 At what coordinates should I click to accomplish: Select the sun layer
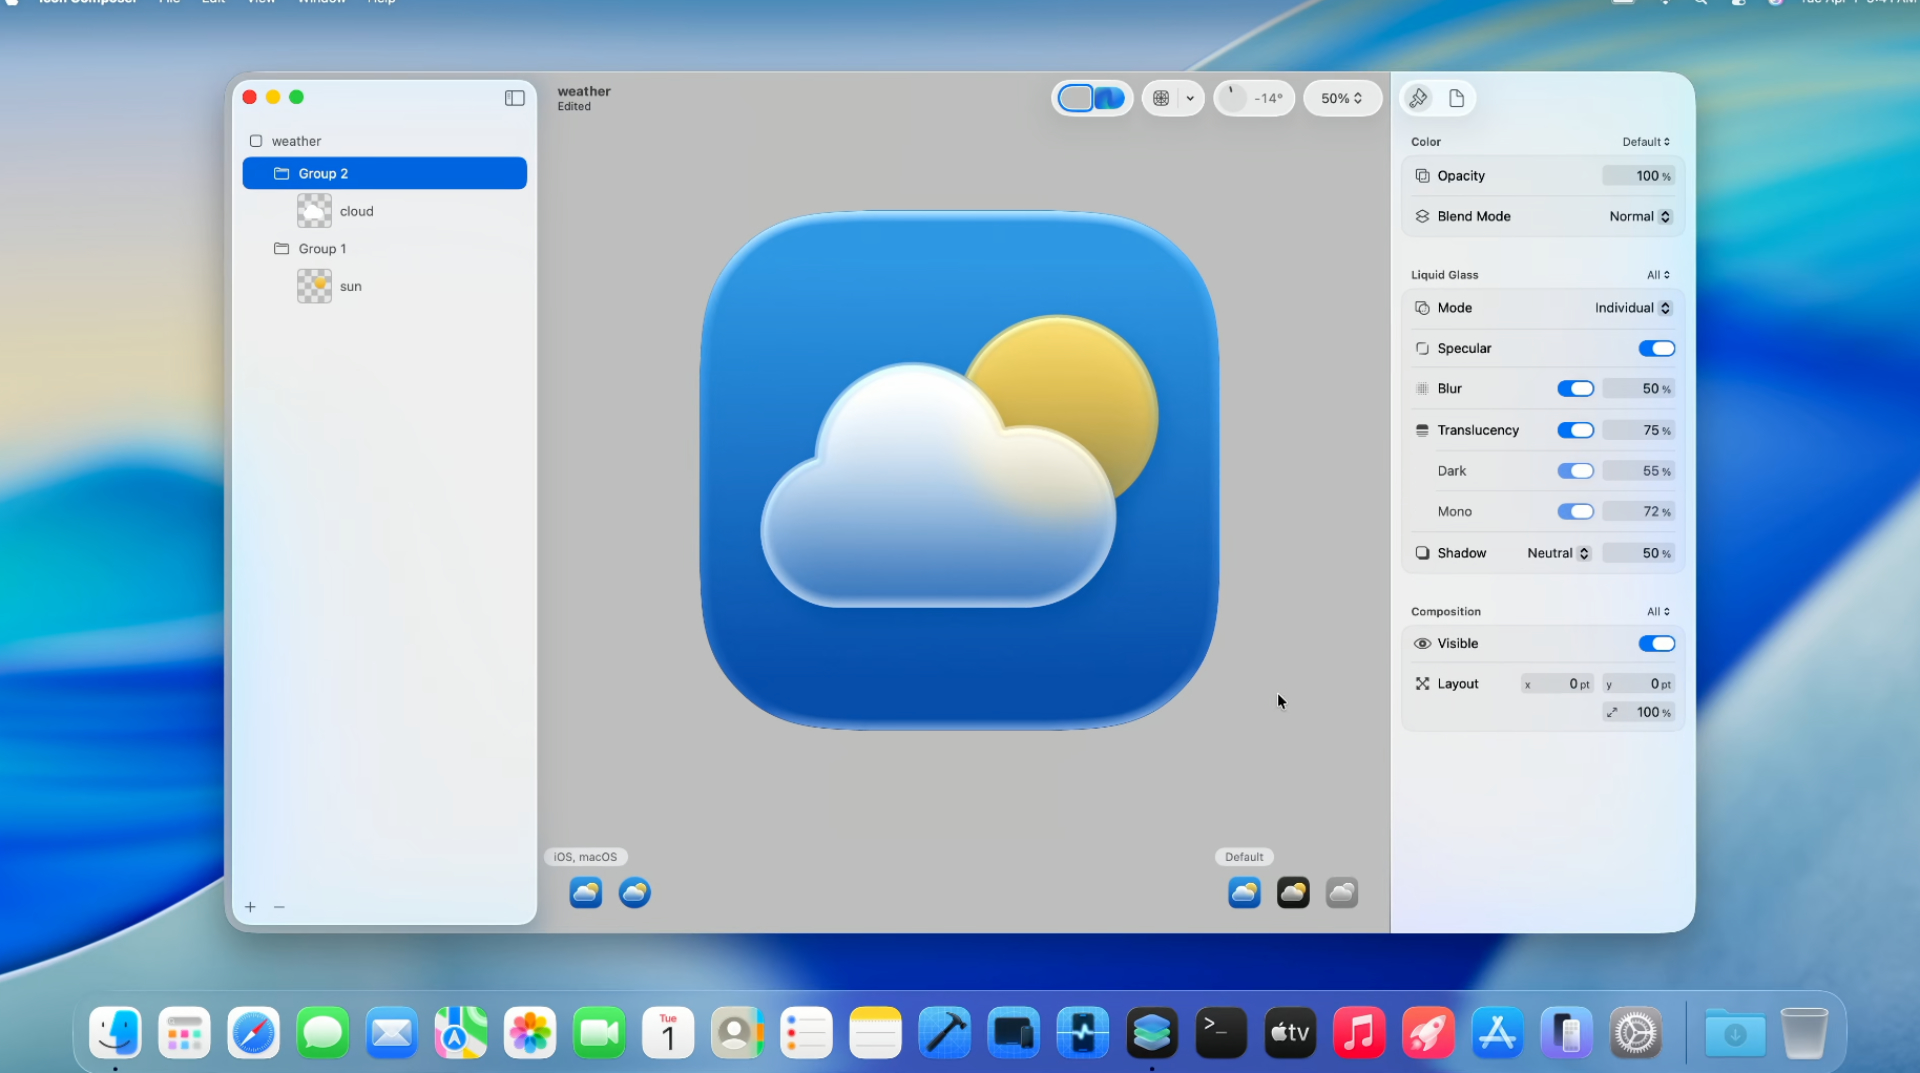point(384,286)
